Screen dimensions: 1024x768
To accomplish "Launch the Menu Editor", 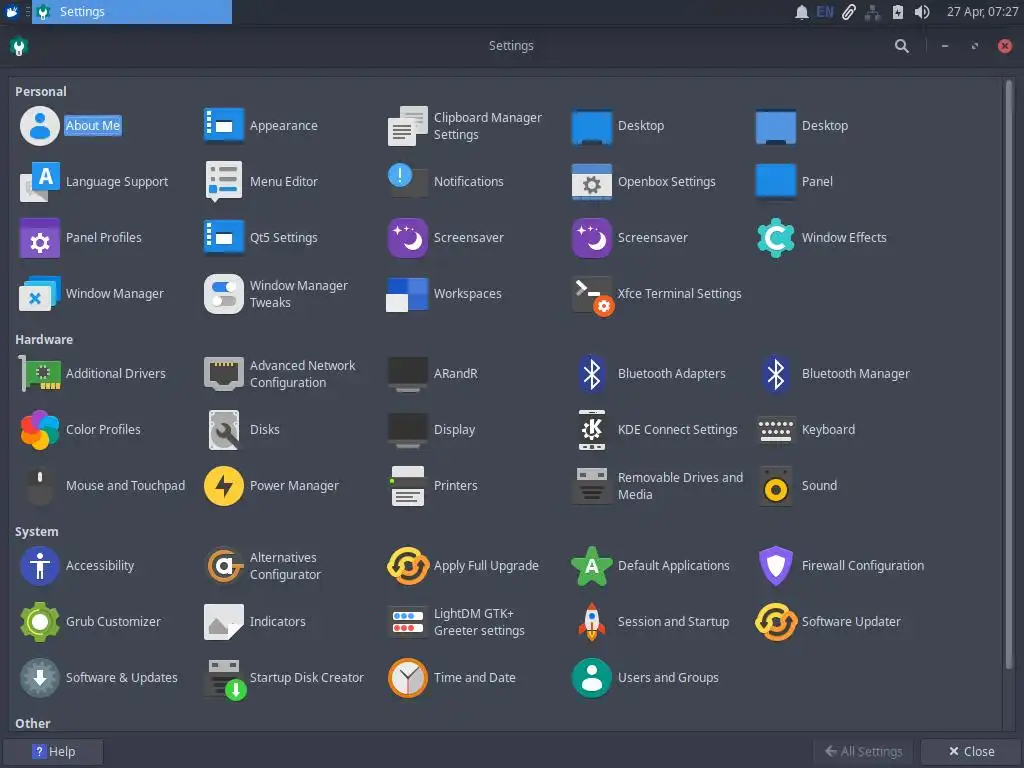I will pos(261,182).
